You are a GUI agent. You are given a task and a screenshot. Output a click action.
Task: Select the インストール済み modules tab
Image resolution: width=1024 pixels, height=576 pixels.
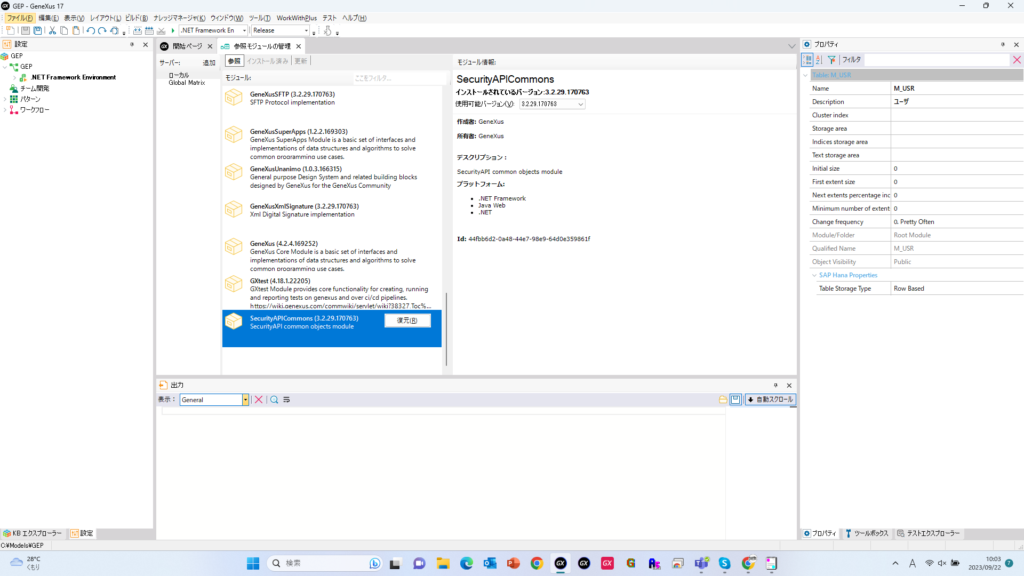[267, 61]
